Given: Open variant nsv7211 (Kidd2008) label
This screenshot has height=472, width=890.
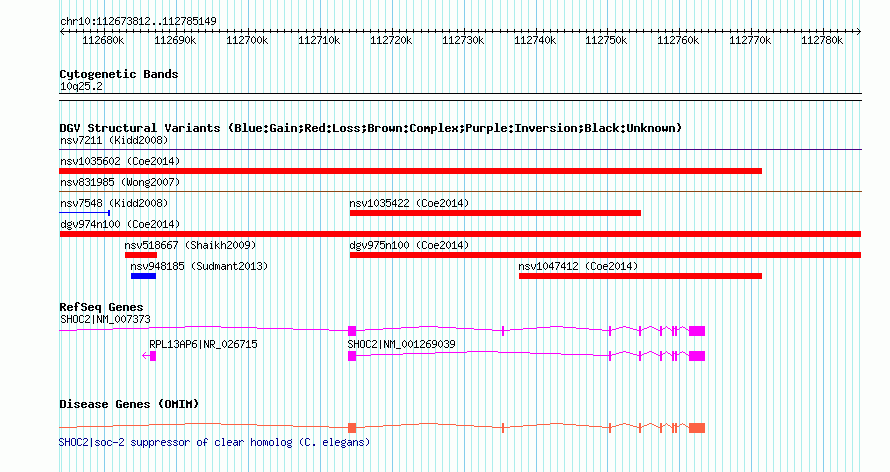Looking at the screenshot, I should [114, 140].
